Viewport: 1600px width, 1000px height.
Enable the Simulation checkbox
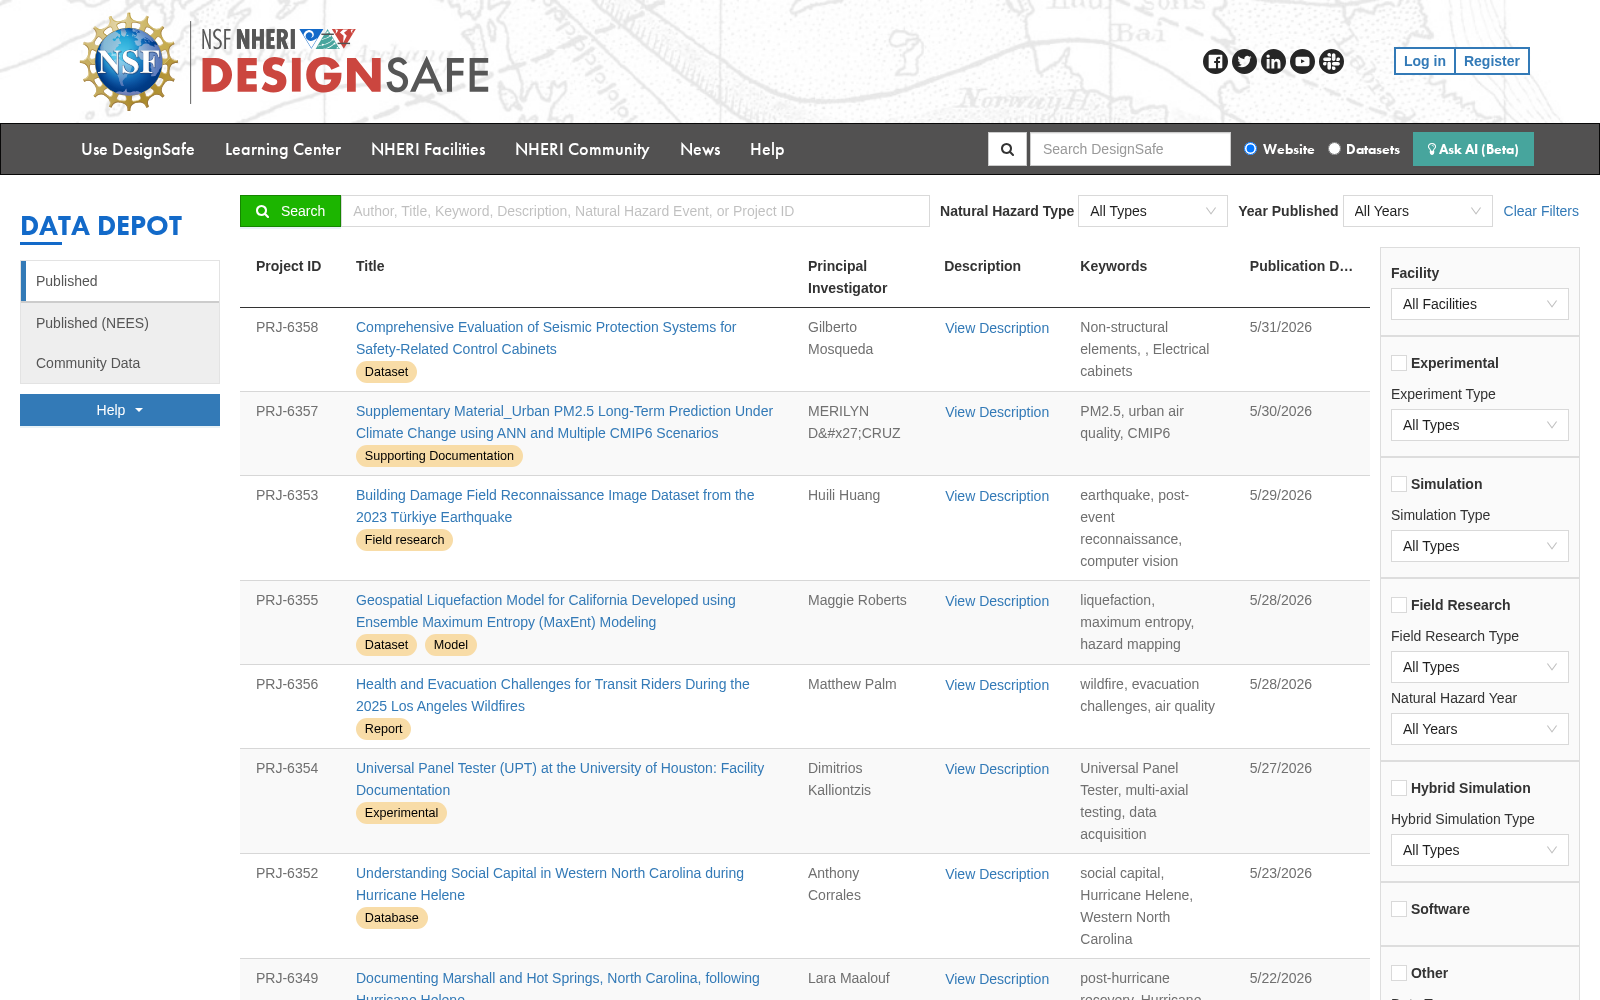tap(1399, 484)
